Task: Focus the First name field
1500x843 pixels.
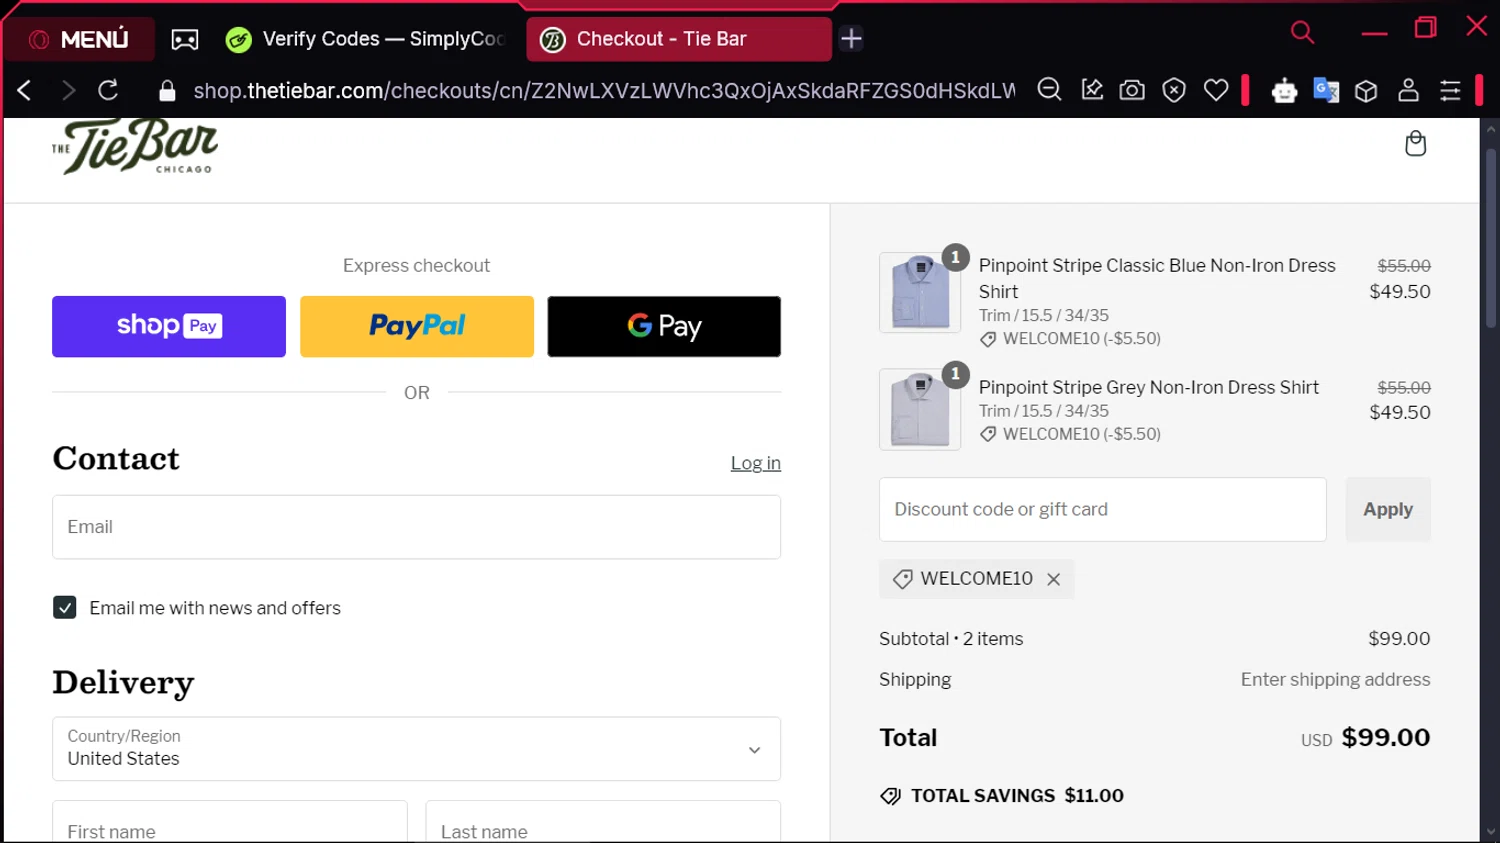Action: [x=230, y=822]
